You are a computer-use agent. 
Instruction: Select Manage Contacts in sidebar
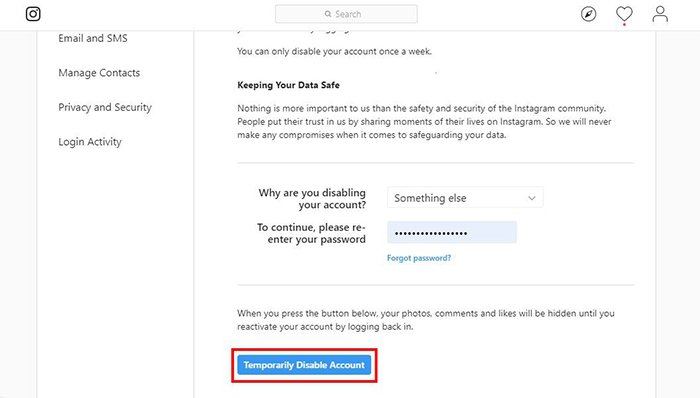pyautogui.click(x=99, y=73)
